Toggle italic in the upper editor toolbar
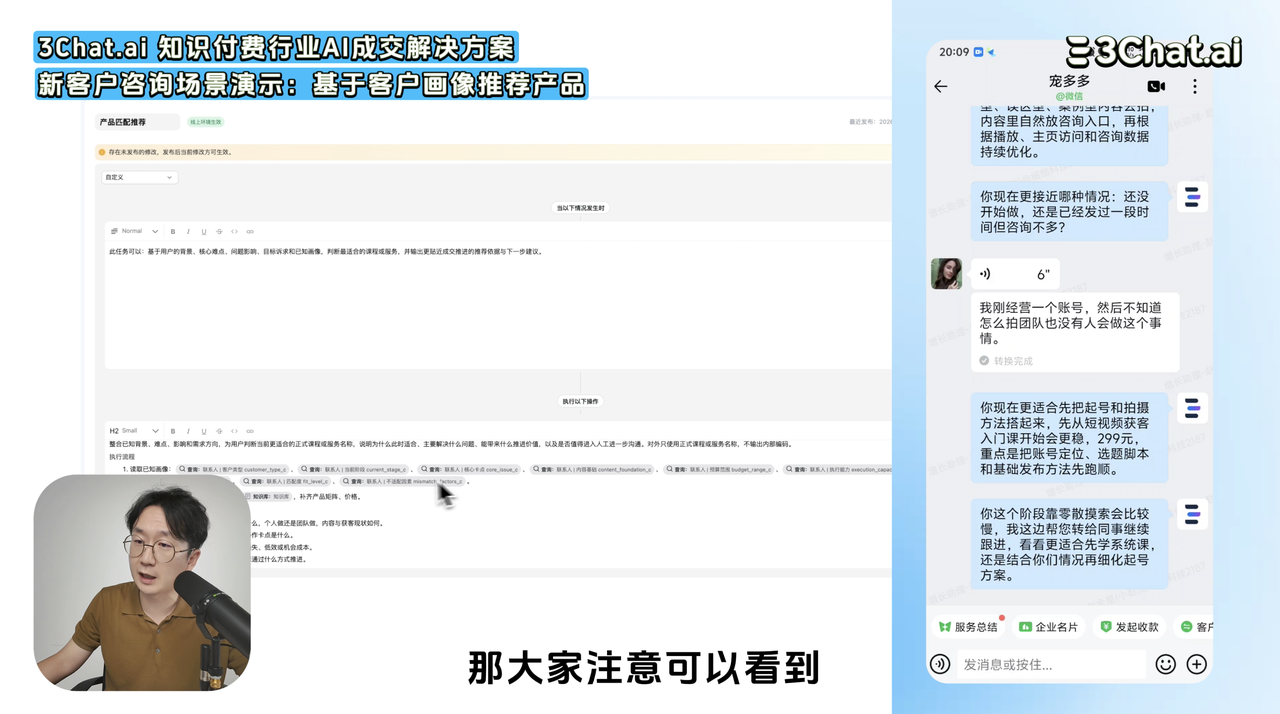Viewport: 1280px width, 714px height. pyautogui.click(x=188, y=231)
